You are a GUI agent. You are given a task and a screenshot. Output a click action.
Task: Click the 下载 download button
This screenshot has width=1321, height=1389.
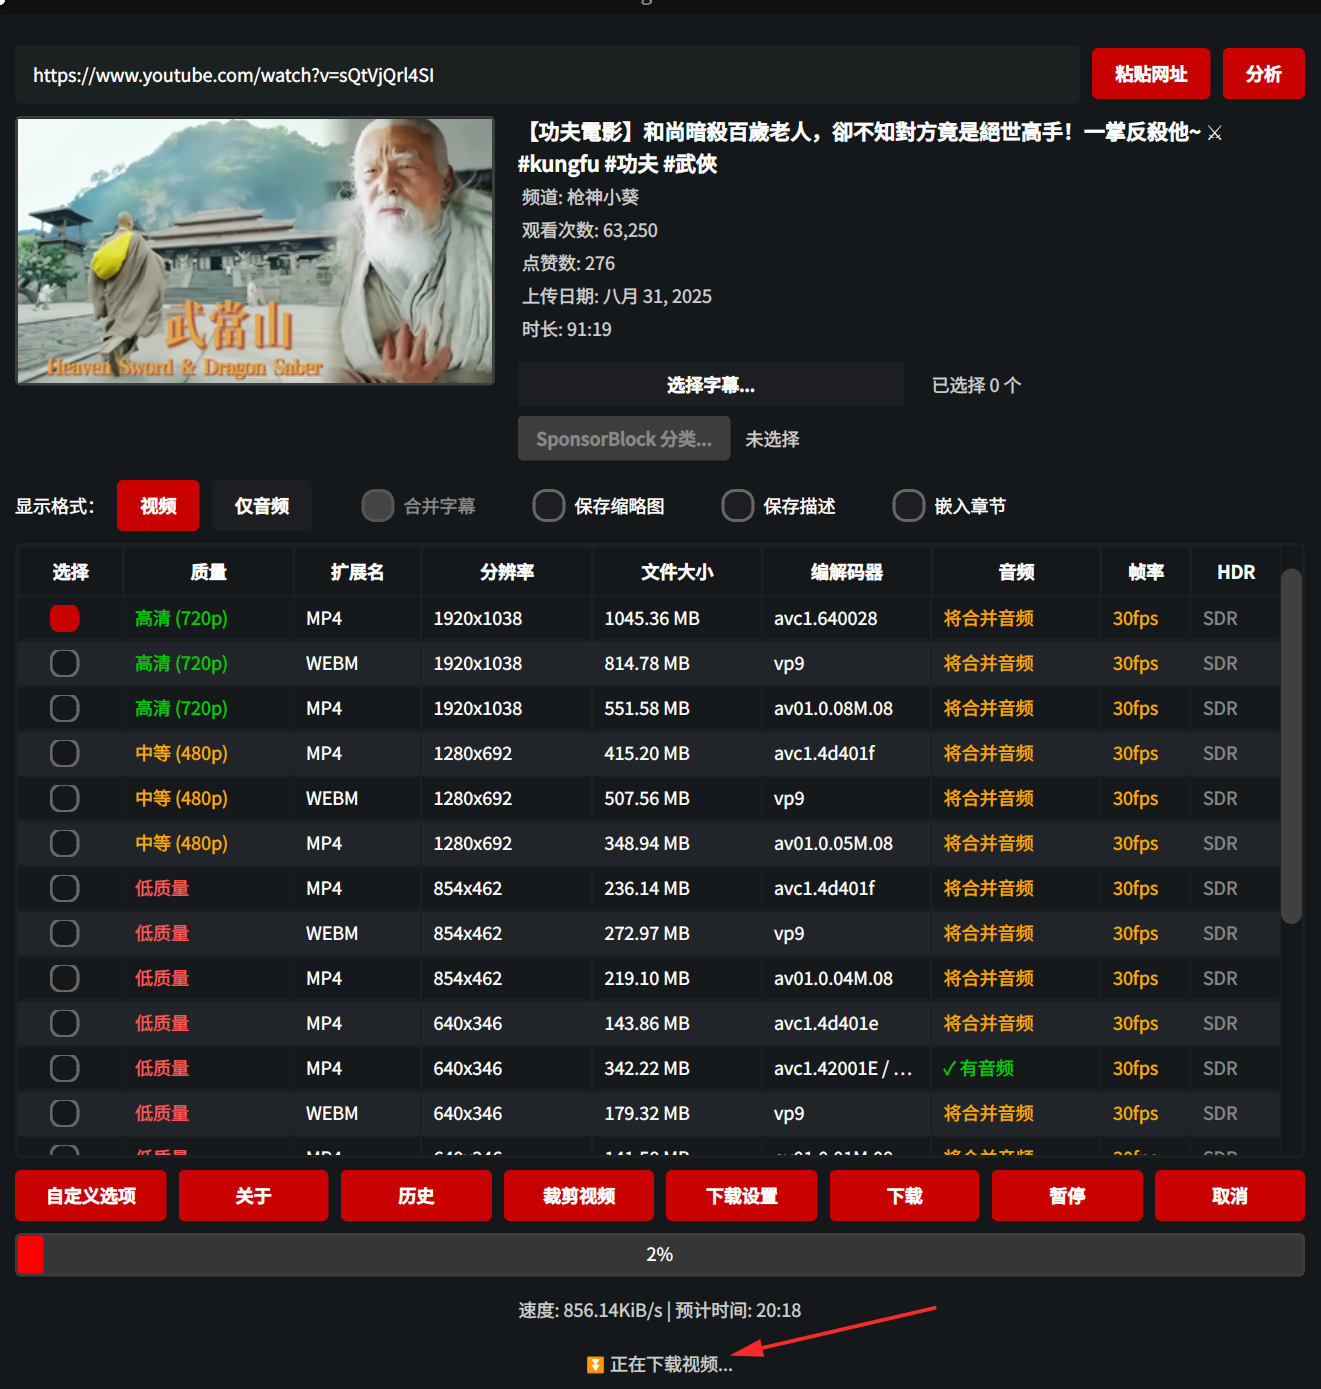point(905,1196)
